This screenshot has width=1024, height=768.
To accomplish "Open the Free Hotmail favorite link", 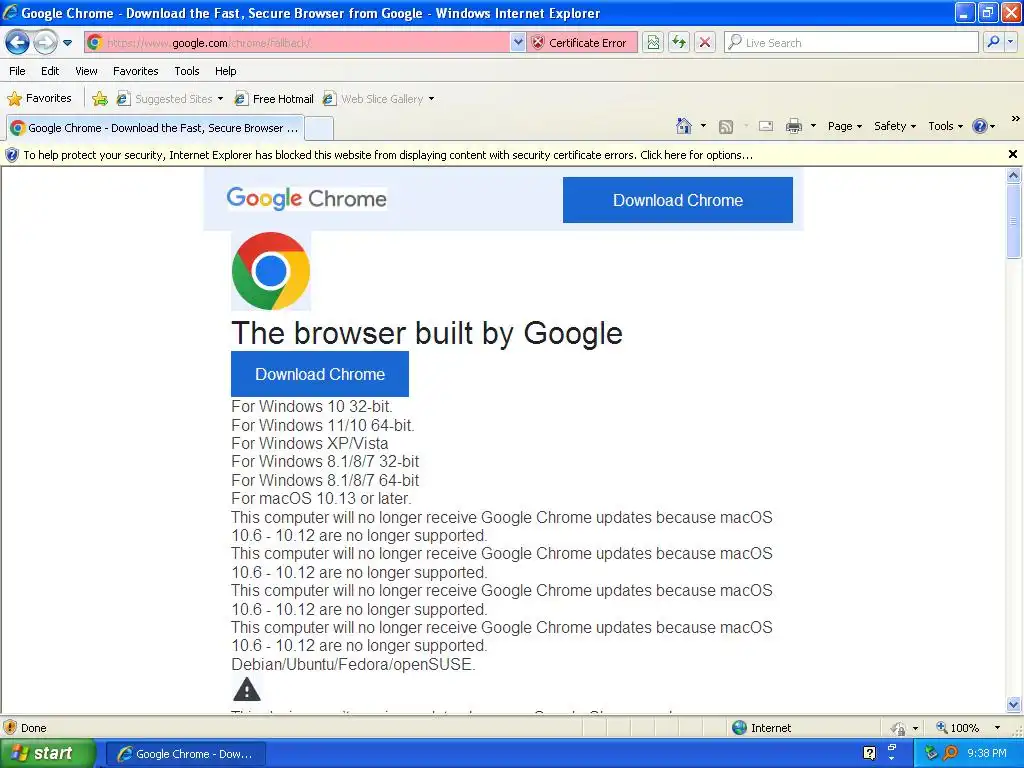I will coord(274,99).
